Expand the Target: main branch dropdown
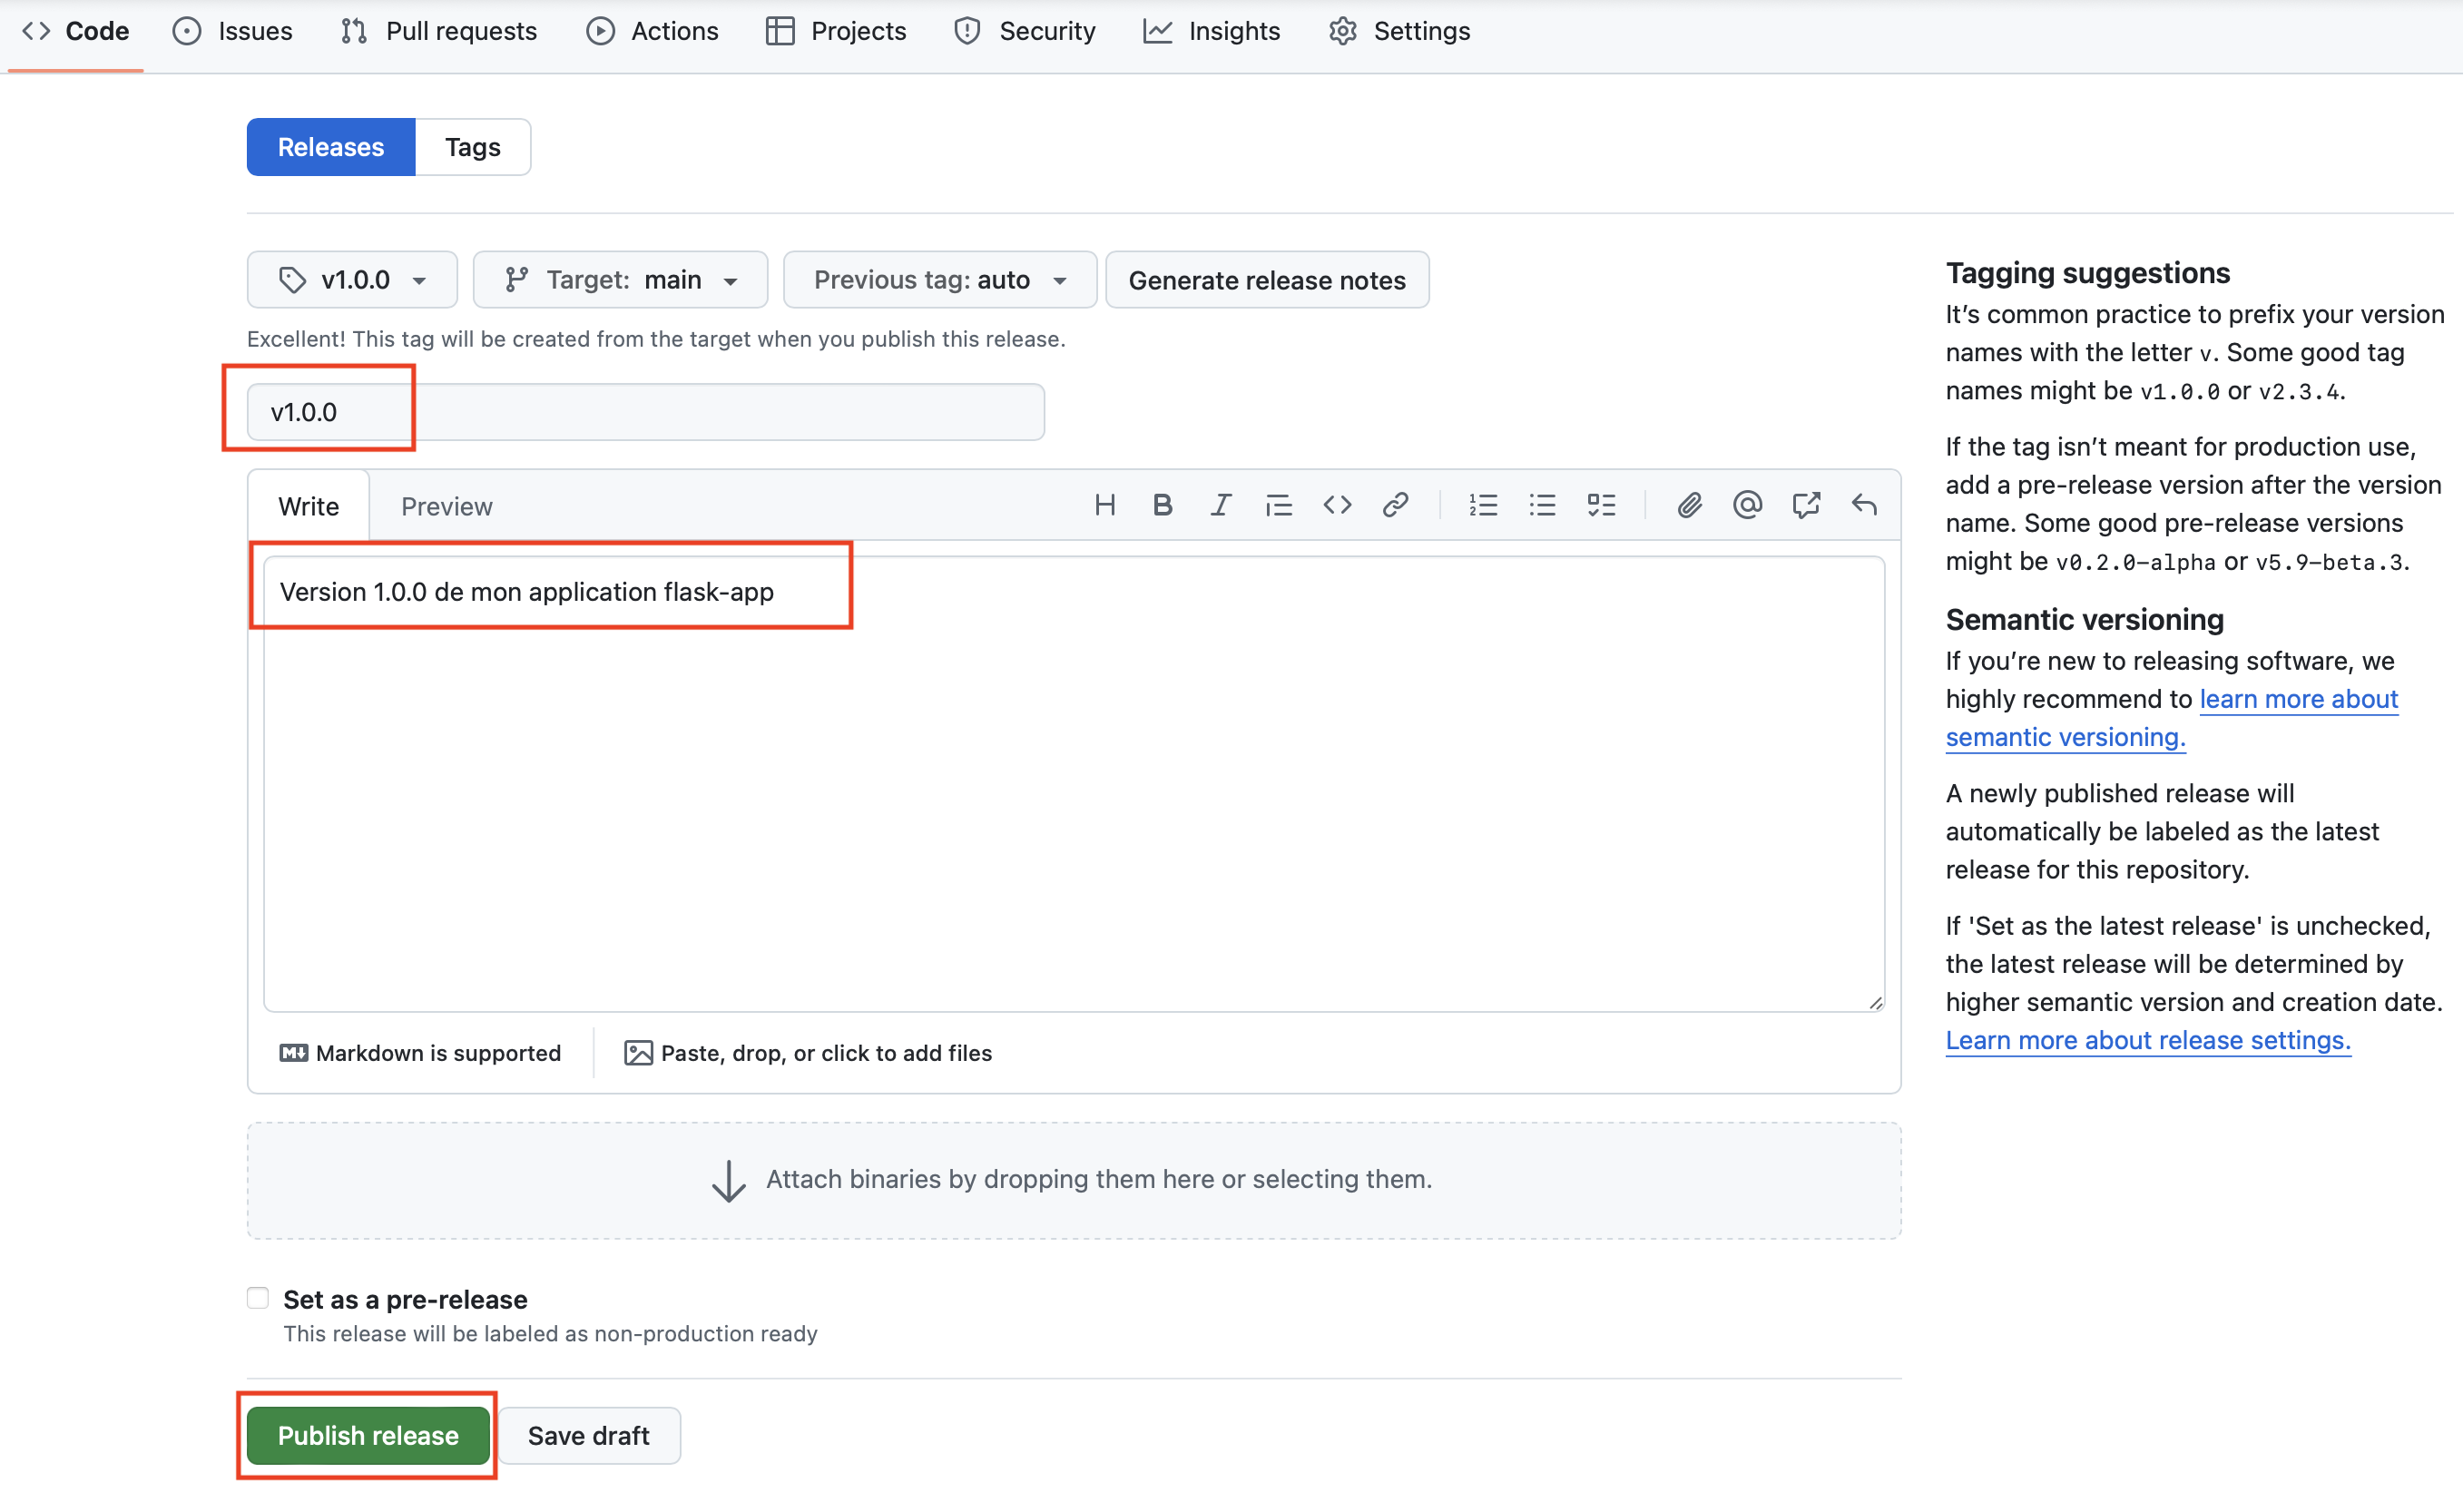 (x=620, y=280)
